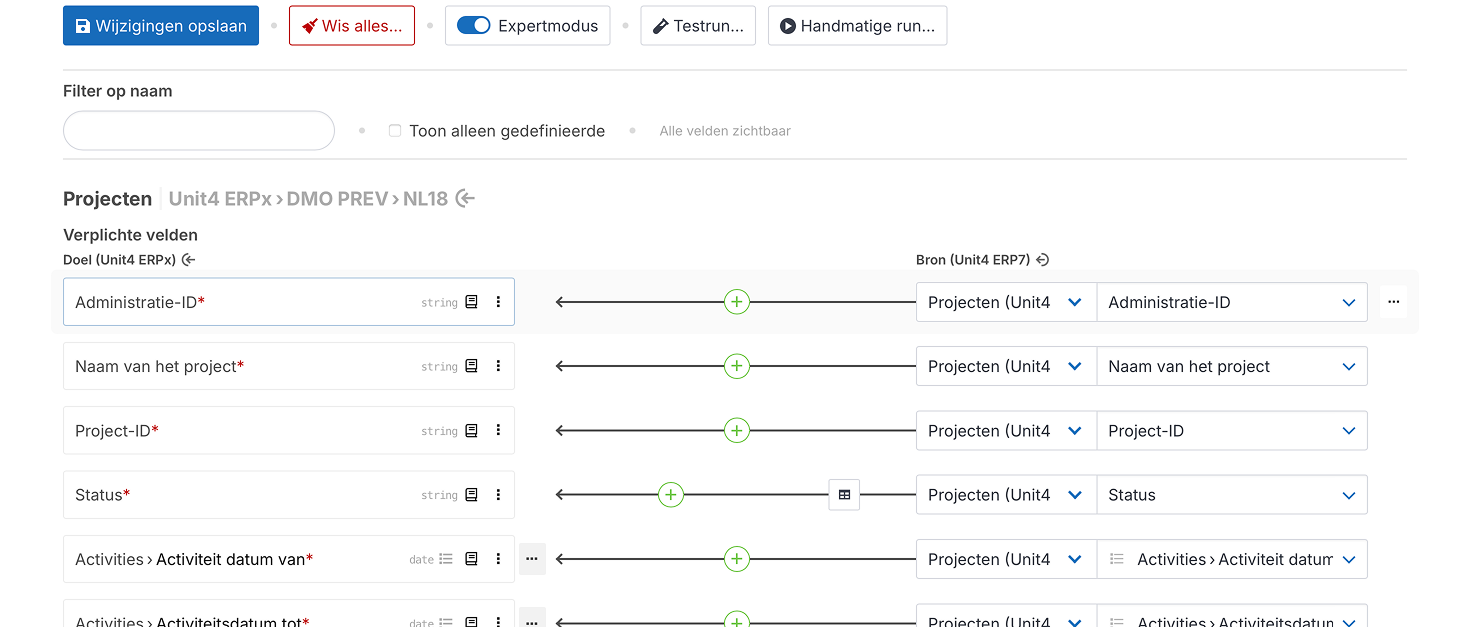Screen dimensions: 1470x627
Task: Check the Toon alleen gedefinieerde checkbox
Action: pyautogui.click(x=394, y=130)
